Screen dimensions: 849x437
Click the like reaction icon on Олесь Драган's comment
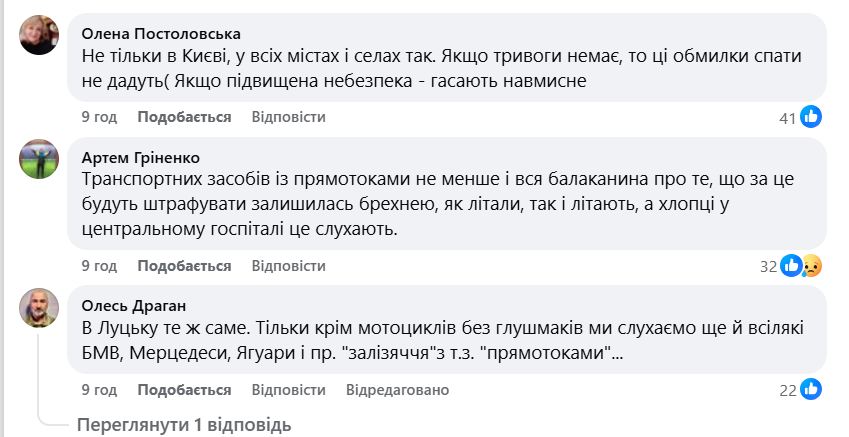(x=811, y=389)
